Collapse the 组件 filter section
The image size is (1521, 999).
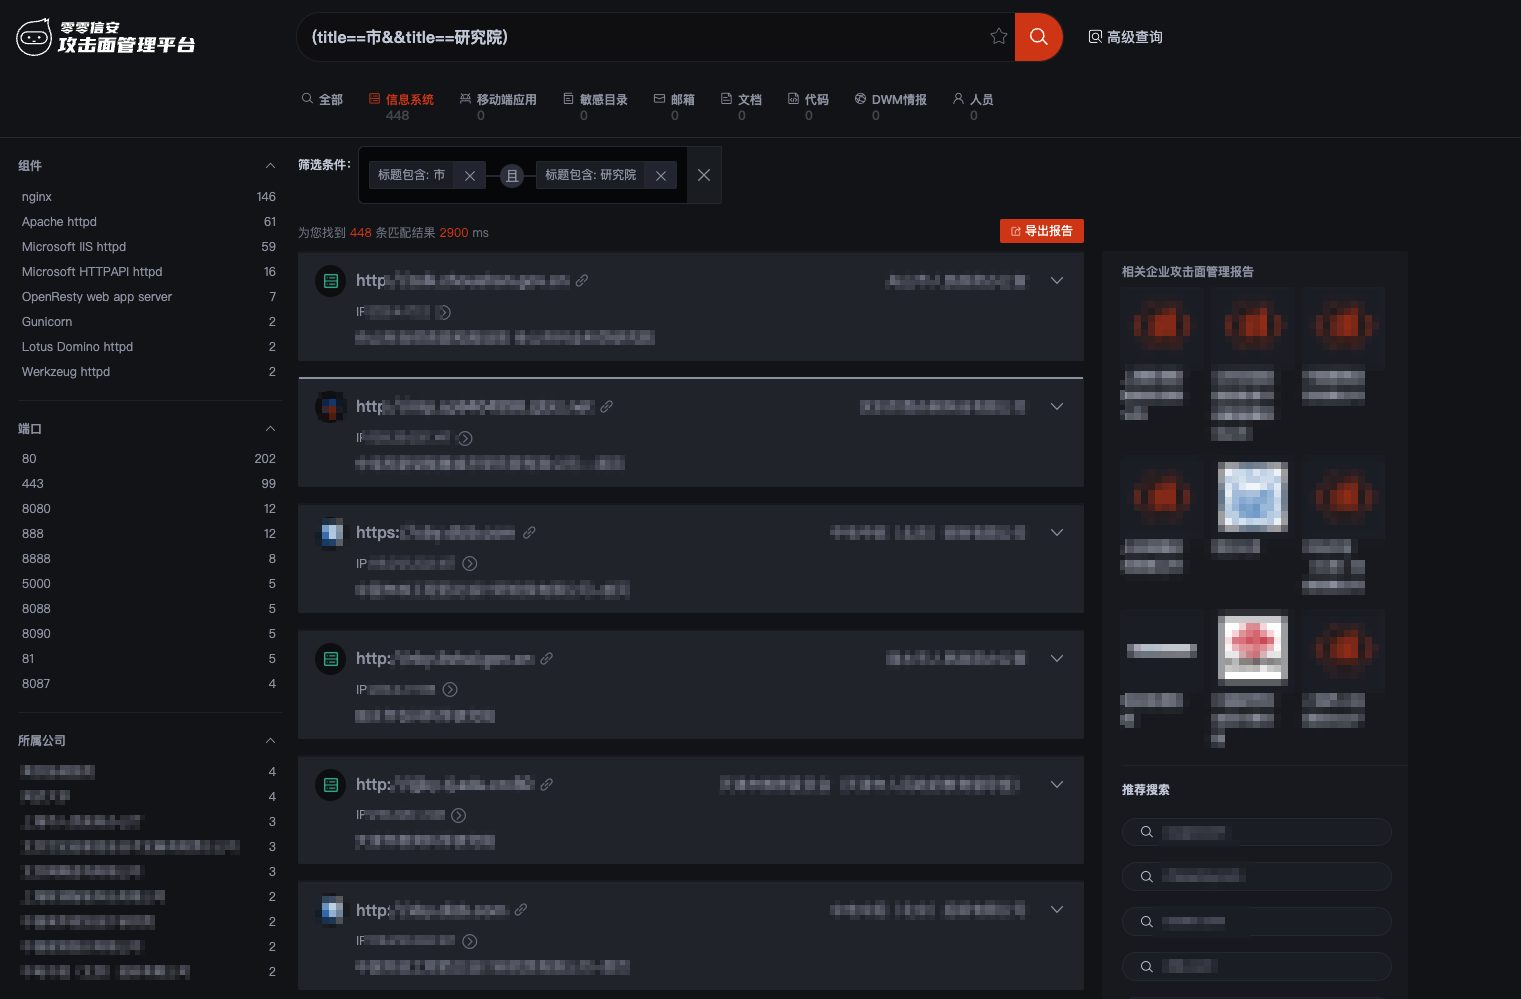coord(270,166)
